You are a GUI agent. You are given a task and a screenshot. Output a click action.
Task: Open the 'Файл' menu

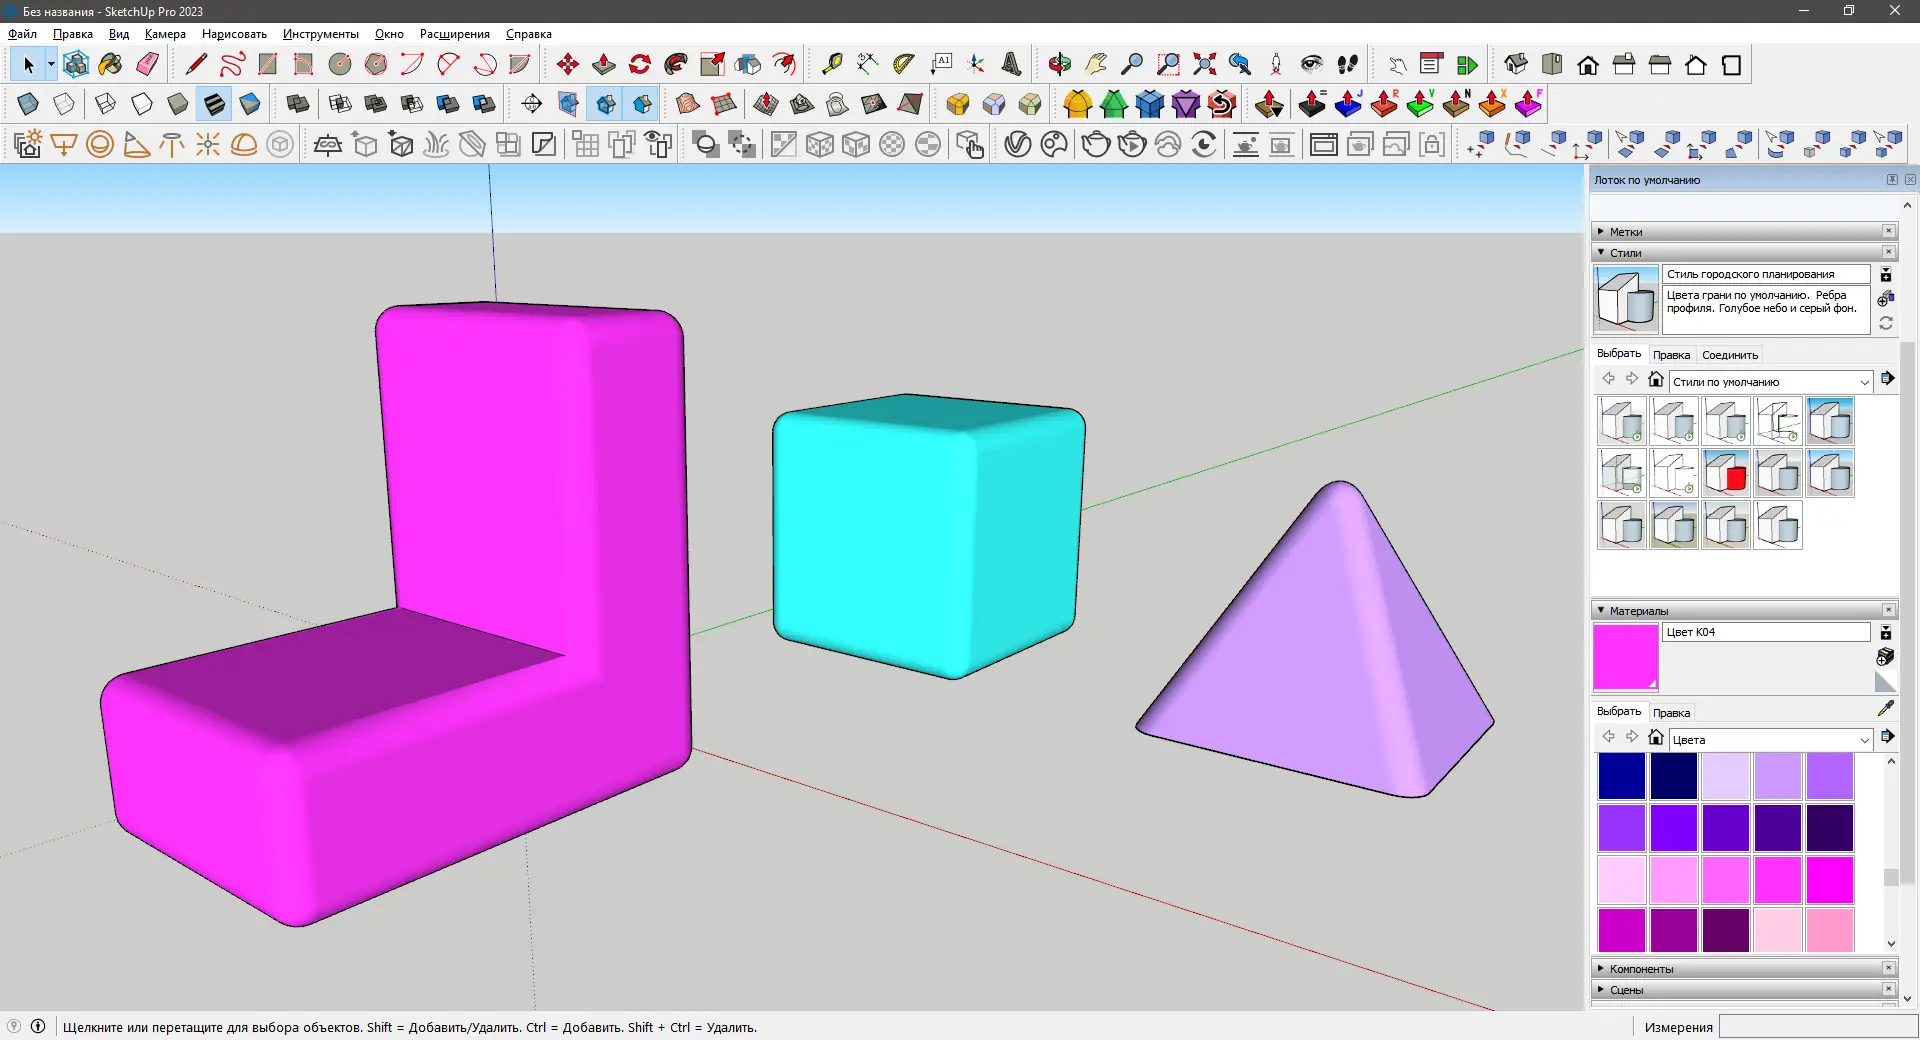tap(22, 34)
